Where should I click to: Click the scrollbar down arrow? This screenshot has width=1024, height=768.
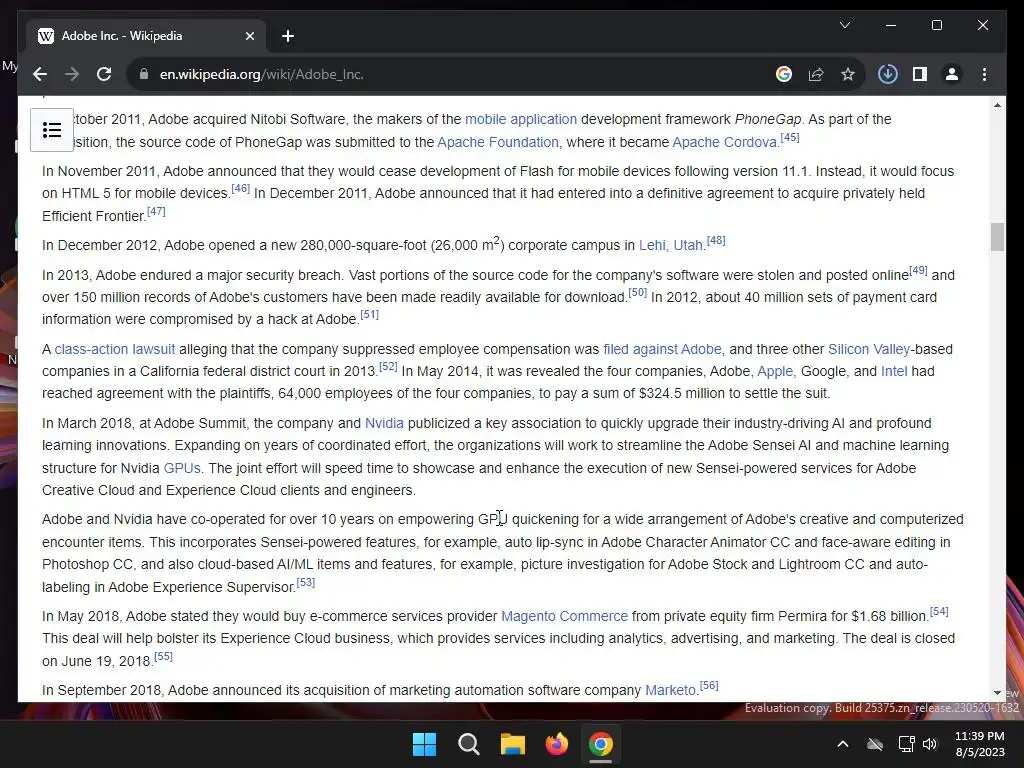point(997,693)
